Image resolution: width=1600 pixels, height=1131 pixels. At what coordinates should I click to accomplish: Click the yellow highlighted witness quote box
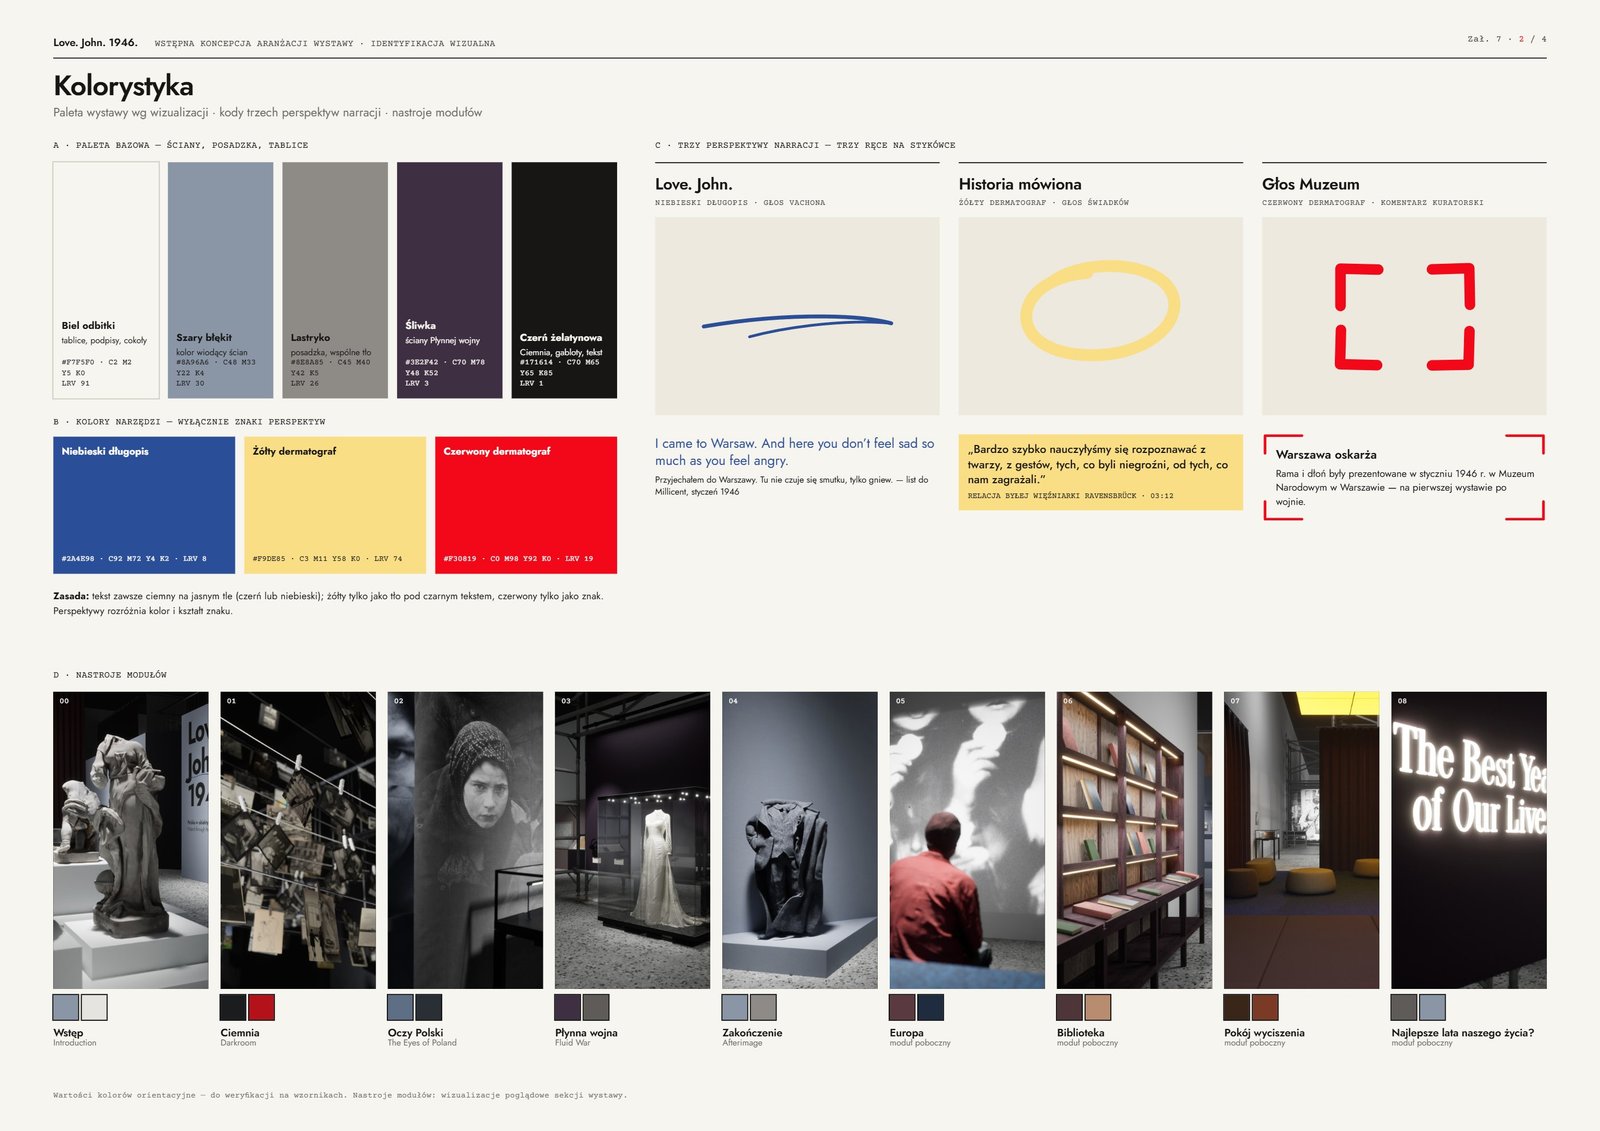pos(1100,472)
